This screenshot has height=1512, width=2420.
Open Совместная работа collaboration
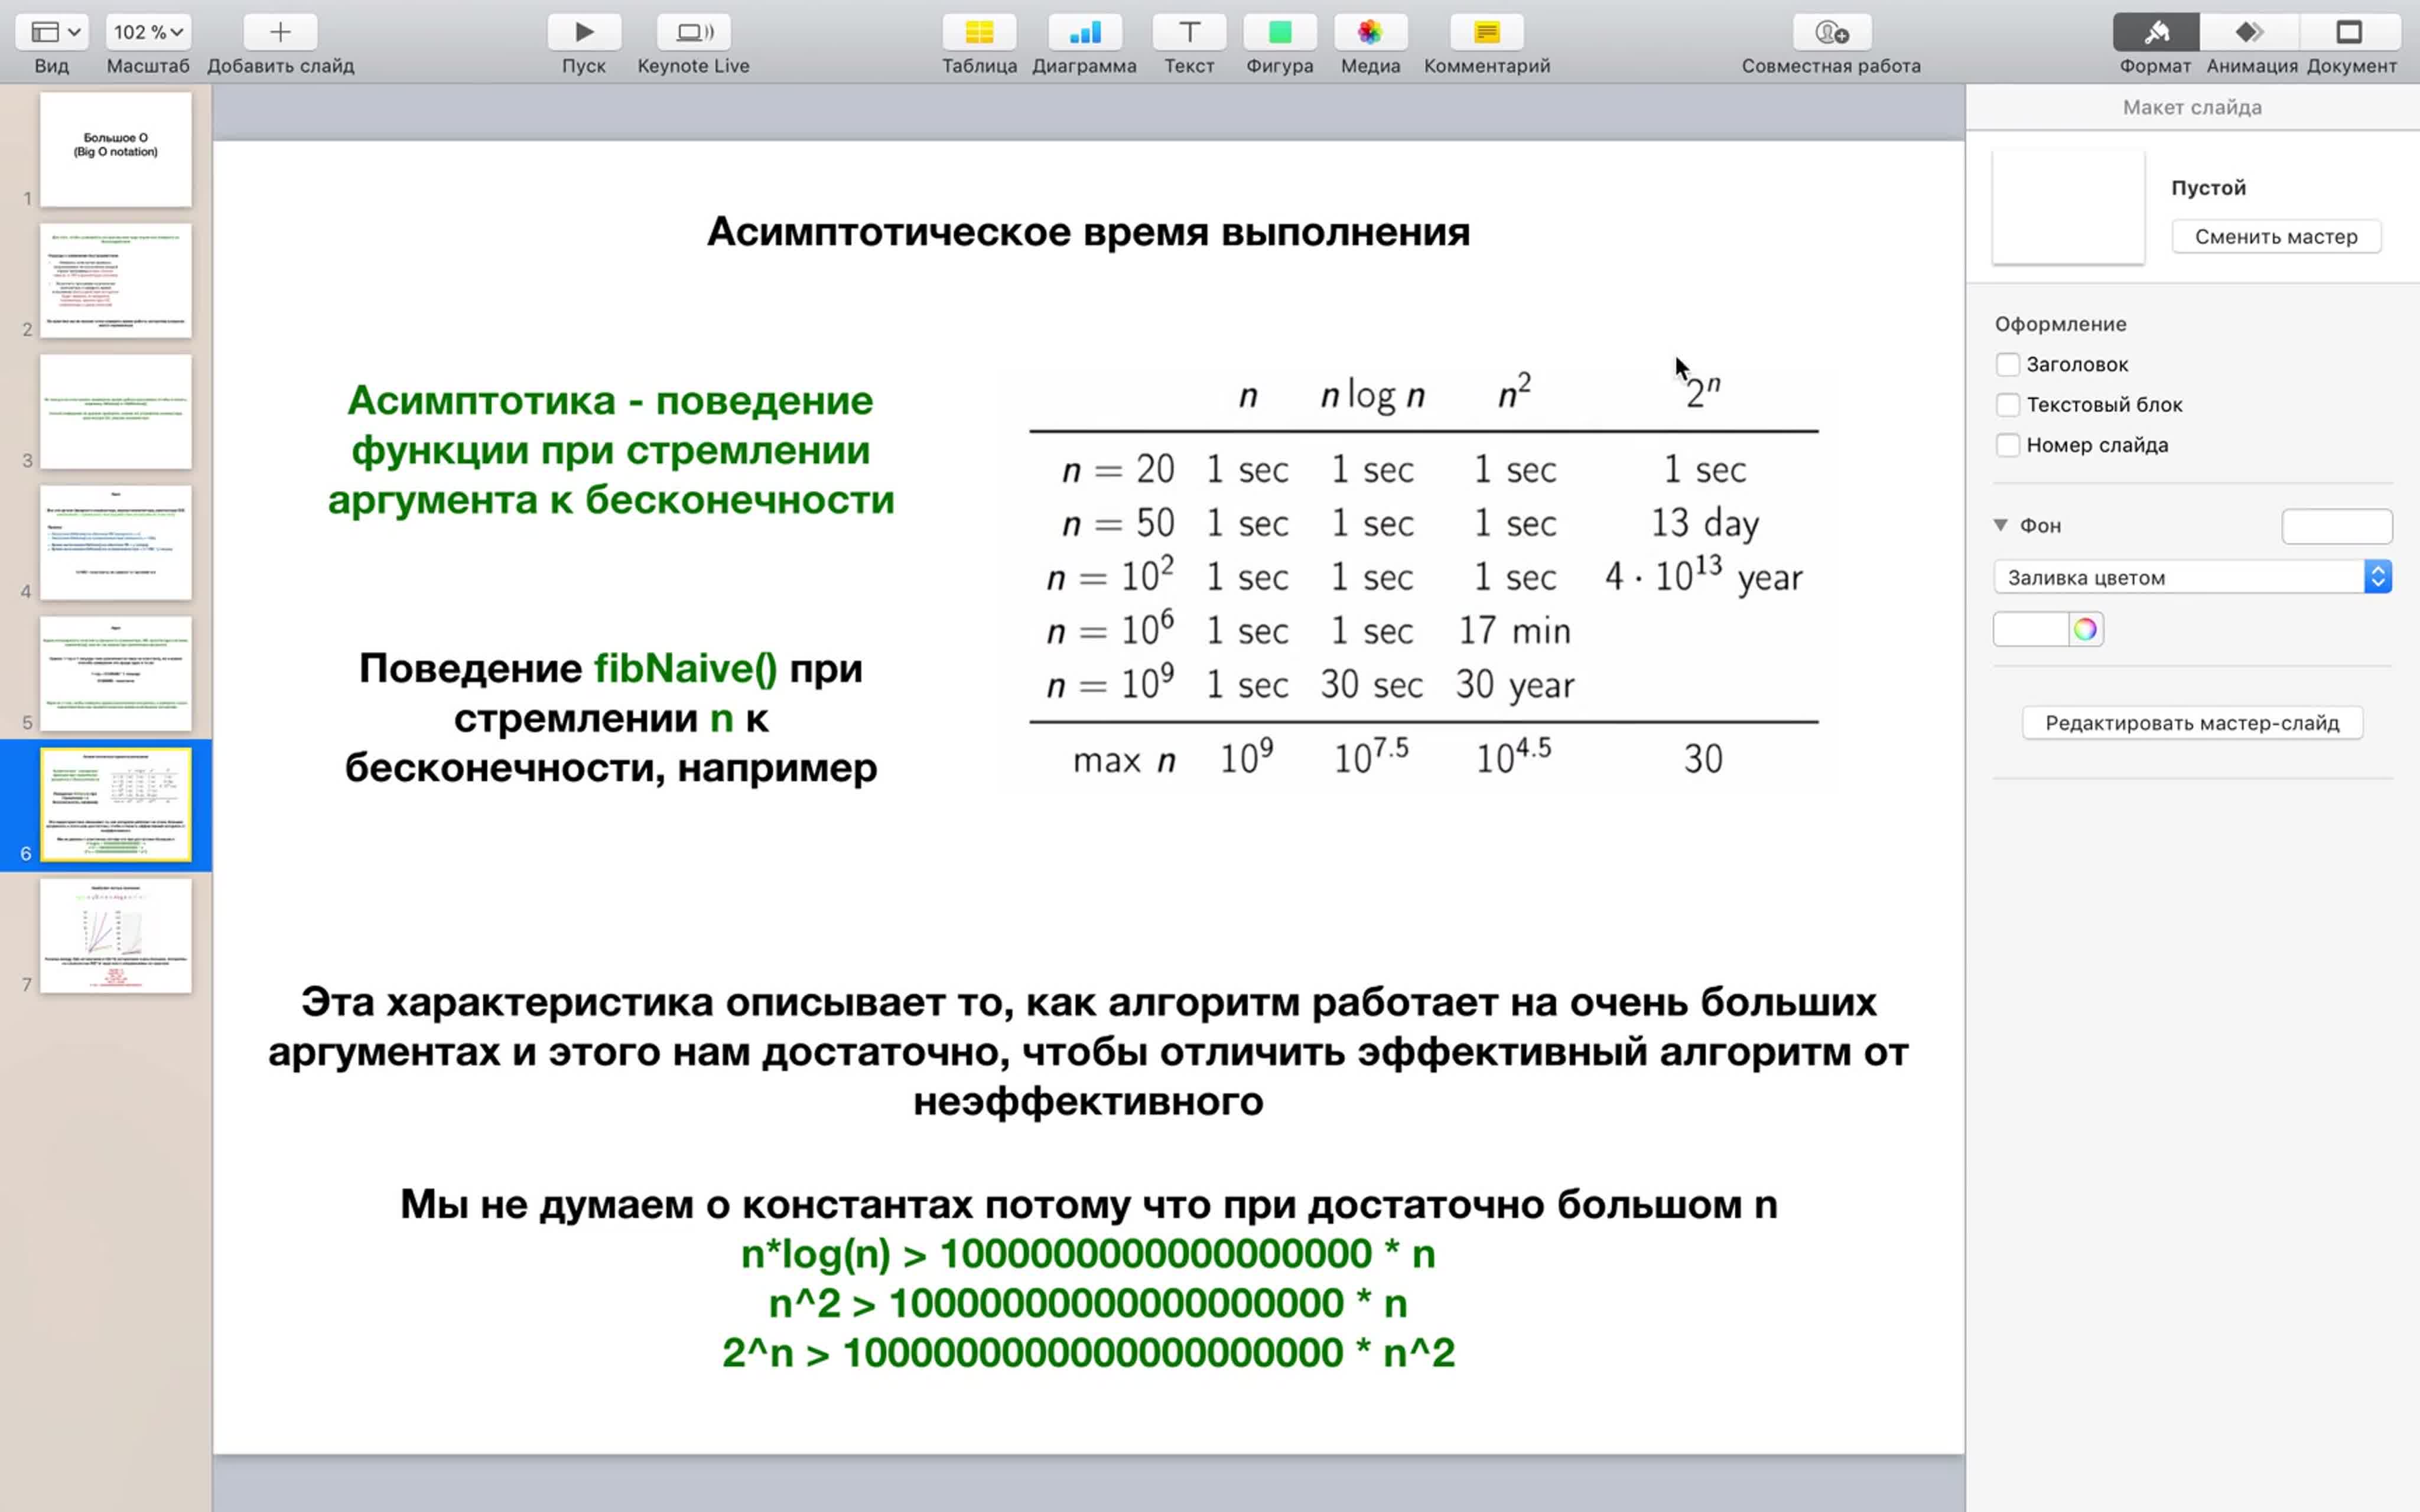click(1831, 32)
